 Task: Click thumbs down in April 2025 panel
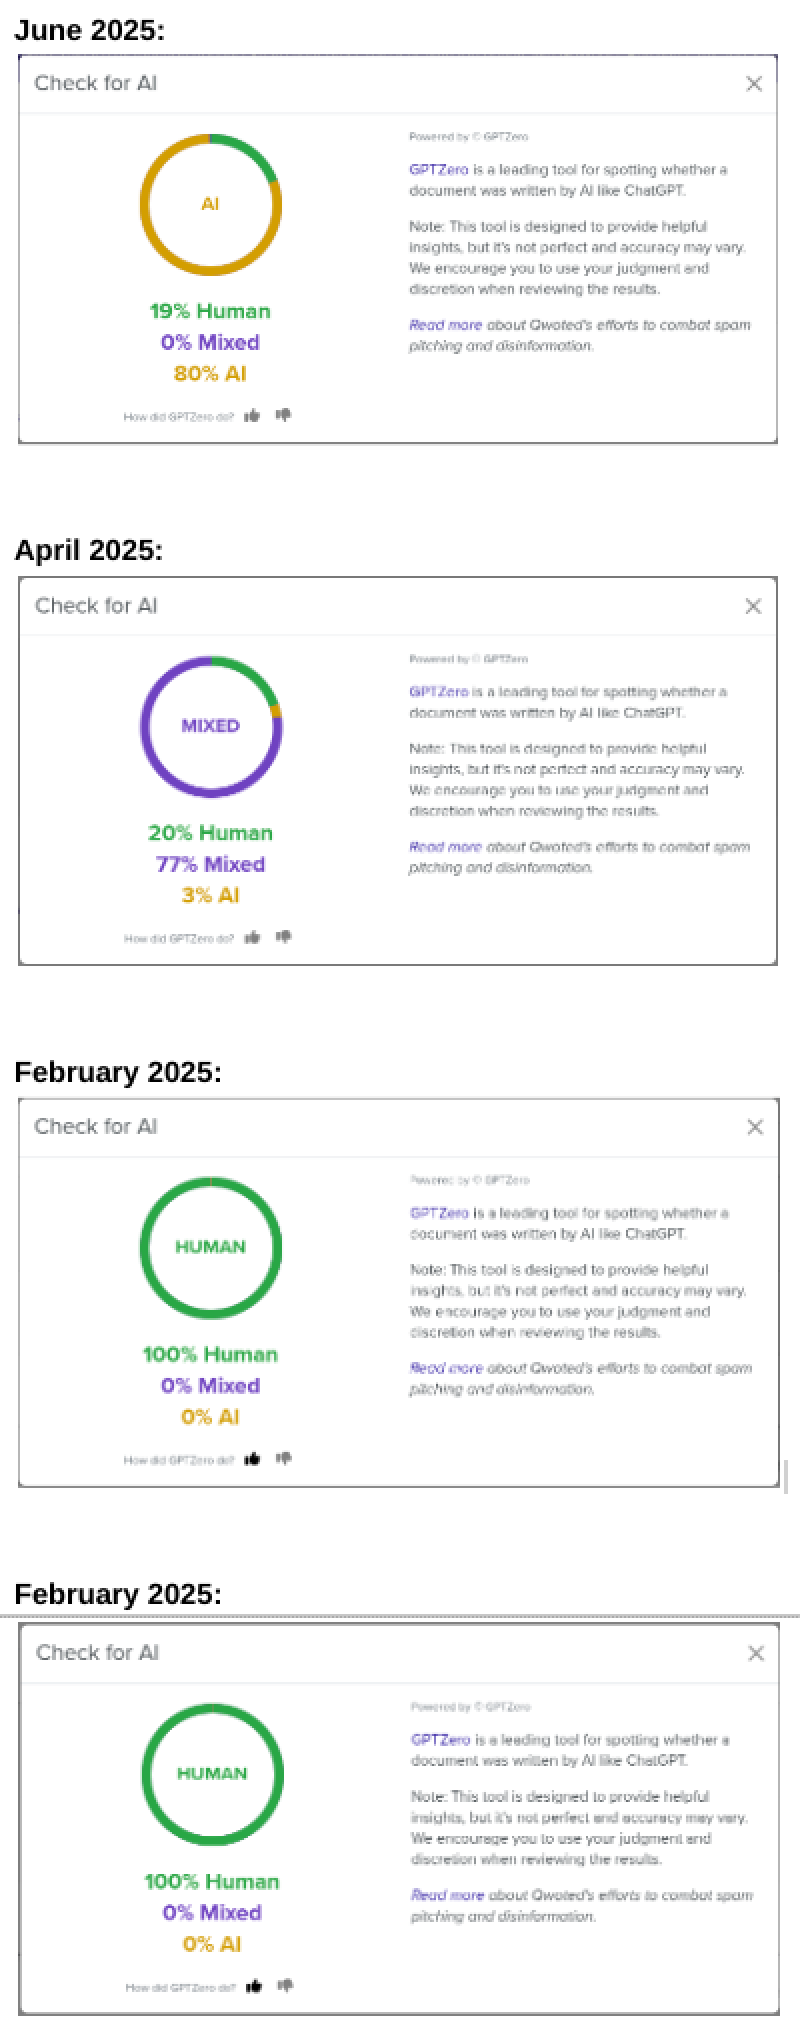tap(284, 937)
